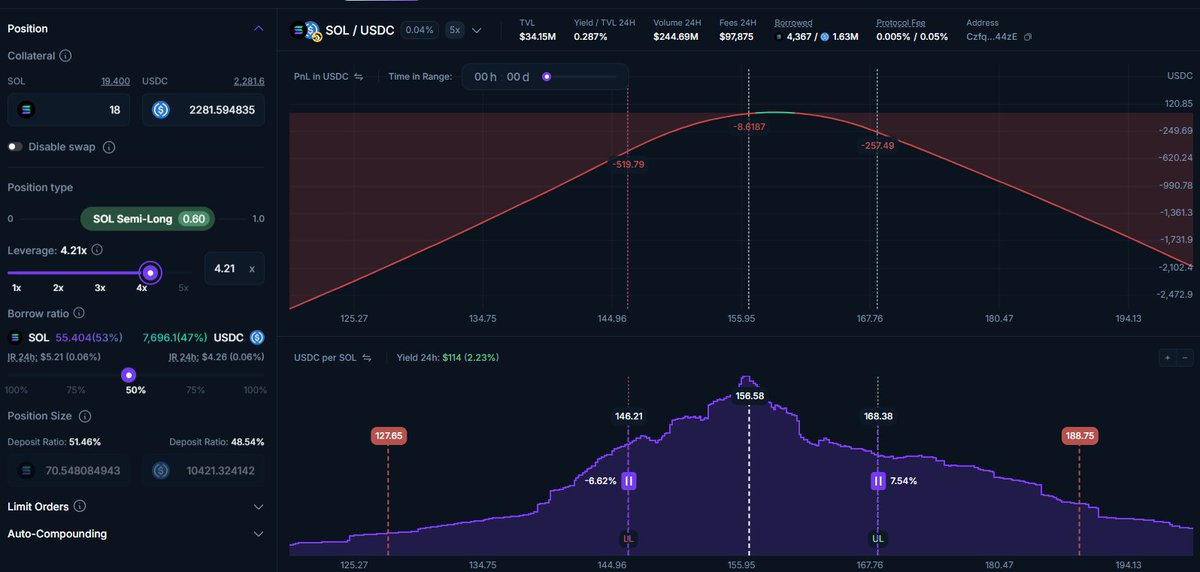The height and width of the screenshot is (572, 1200).
Task: Click the Fees 24H $97,875 value
Action: click(x=736, y=37)
